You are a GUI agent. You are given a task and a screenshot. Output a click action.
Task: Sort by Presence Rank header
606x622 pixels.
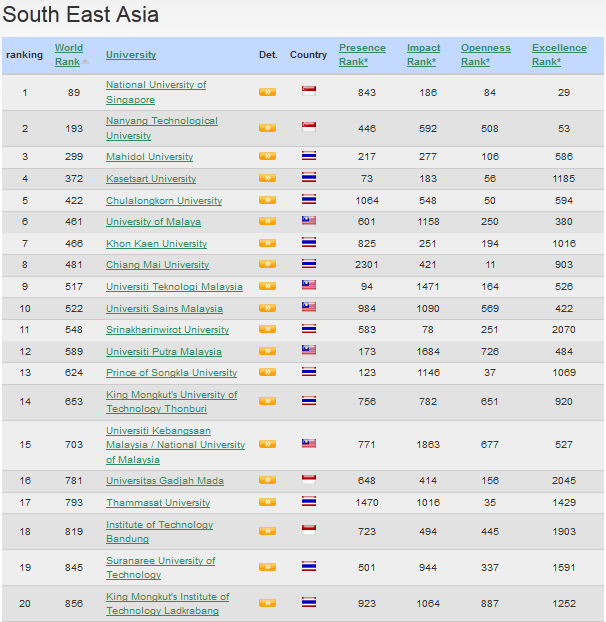point(362,55)
